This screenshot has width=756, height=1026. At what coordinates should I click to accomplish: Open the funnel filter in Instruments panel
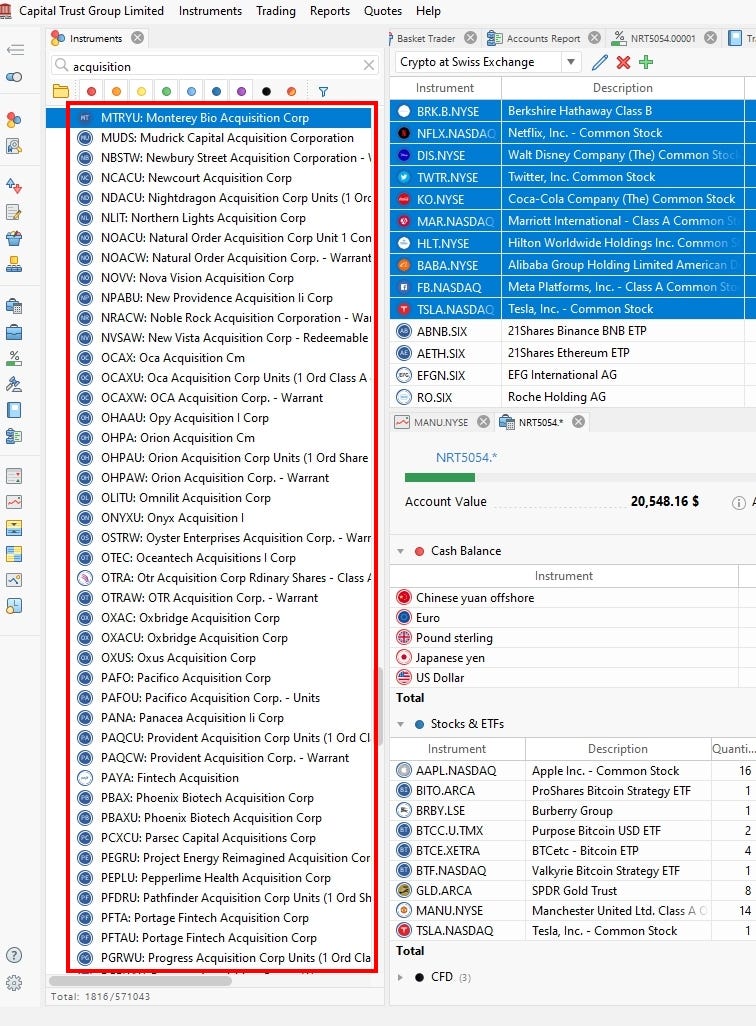point(323,92)
